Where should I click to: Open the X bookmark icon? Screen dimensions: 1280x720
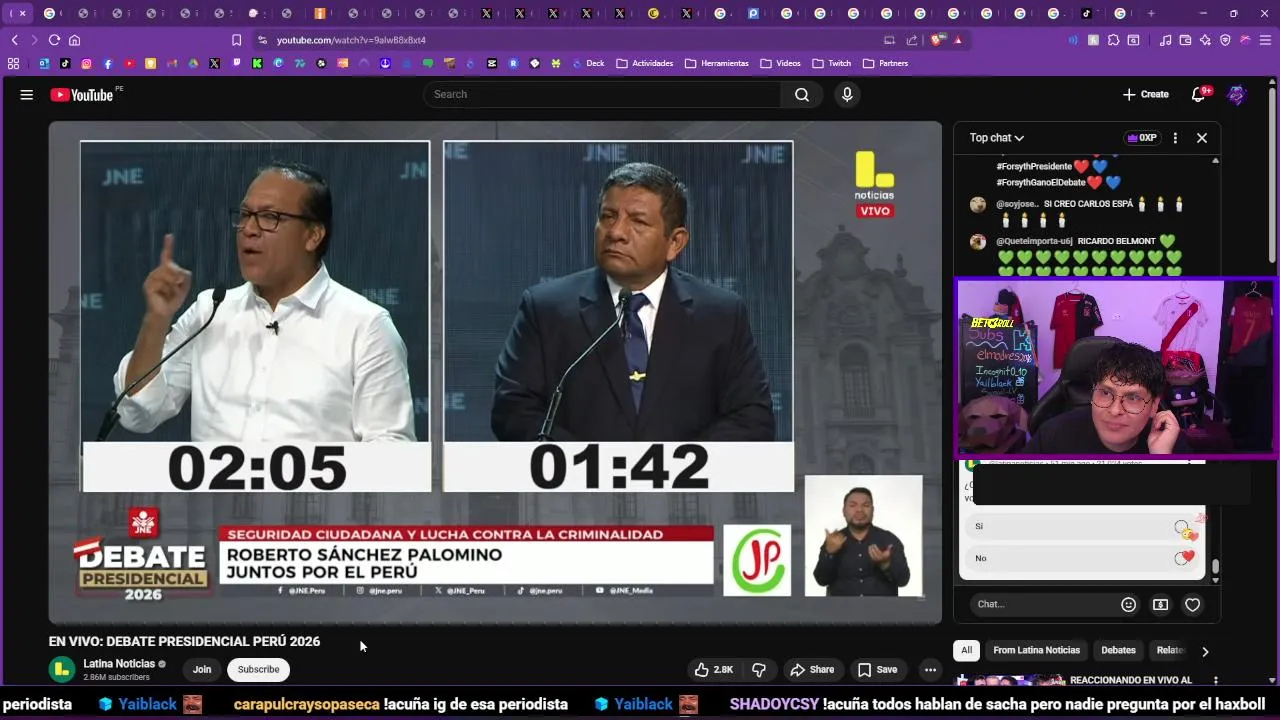(214, 63)
